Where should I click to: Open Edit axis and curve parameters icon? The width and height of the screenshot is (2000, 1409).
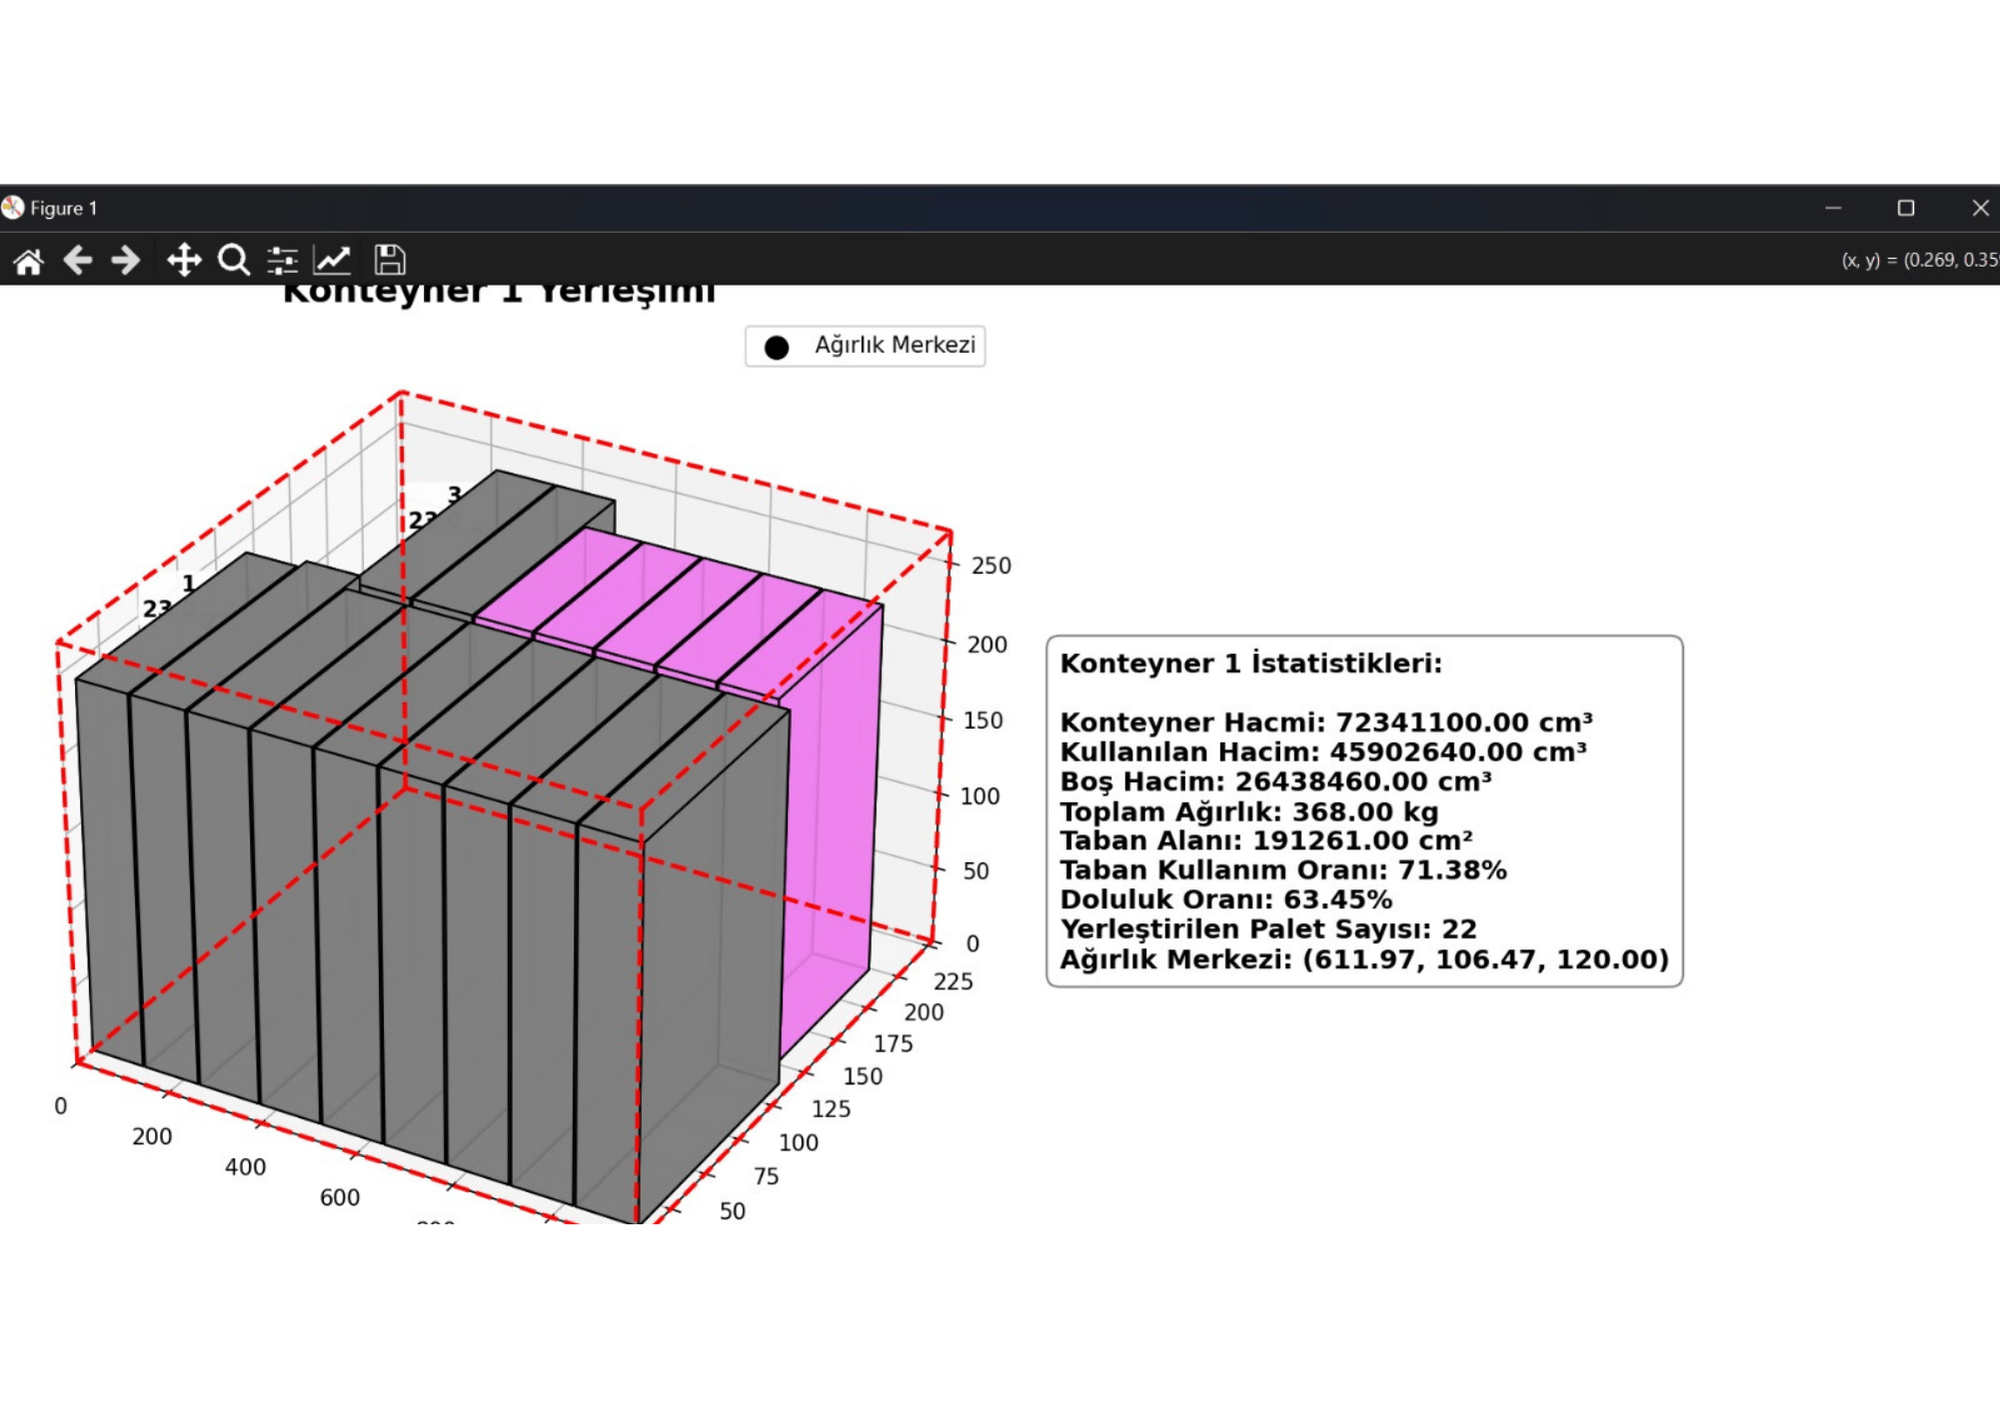[x=332, y=260]
